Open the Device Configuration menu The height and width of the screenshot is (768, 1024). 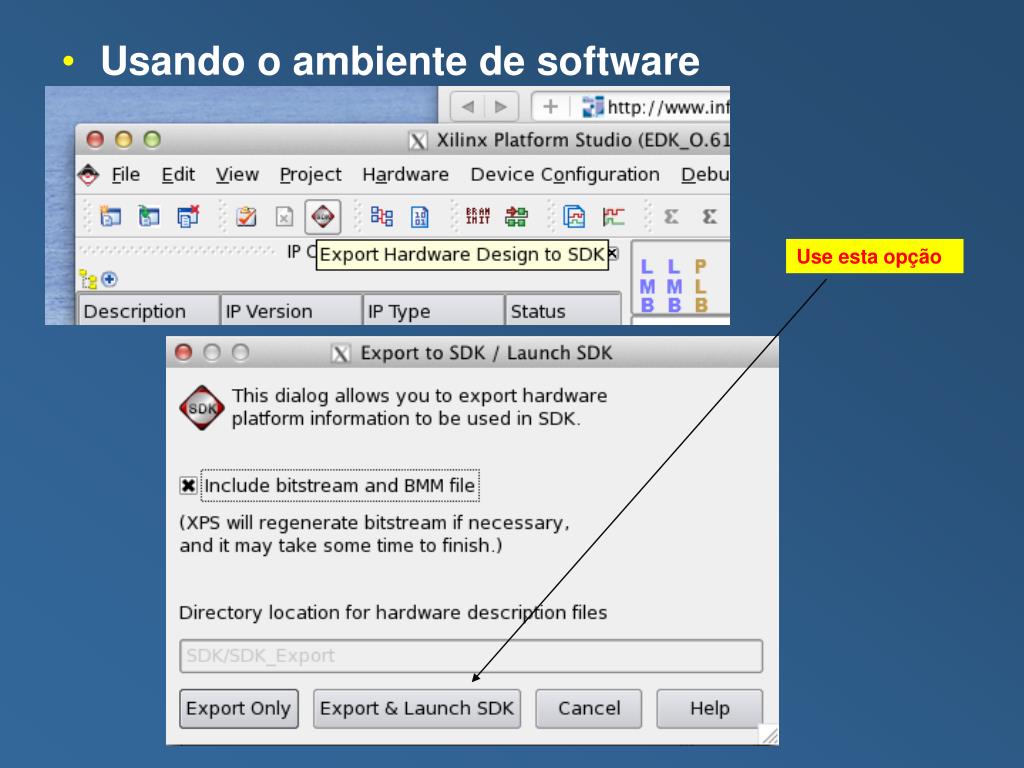coord(565,174)
